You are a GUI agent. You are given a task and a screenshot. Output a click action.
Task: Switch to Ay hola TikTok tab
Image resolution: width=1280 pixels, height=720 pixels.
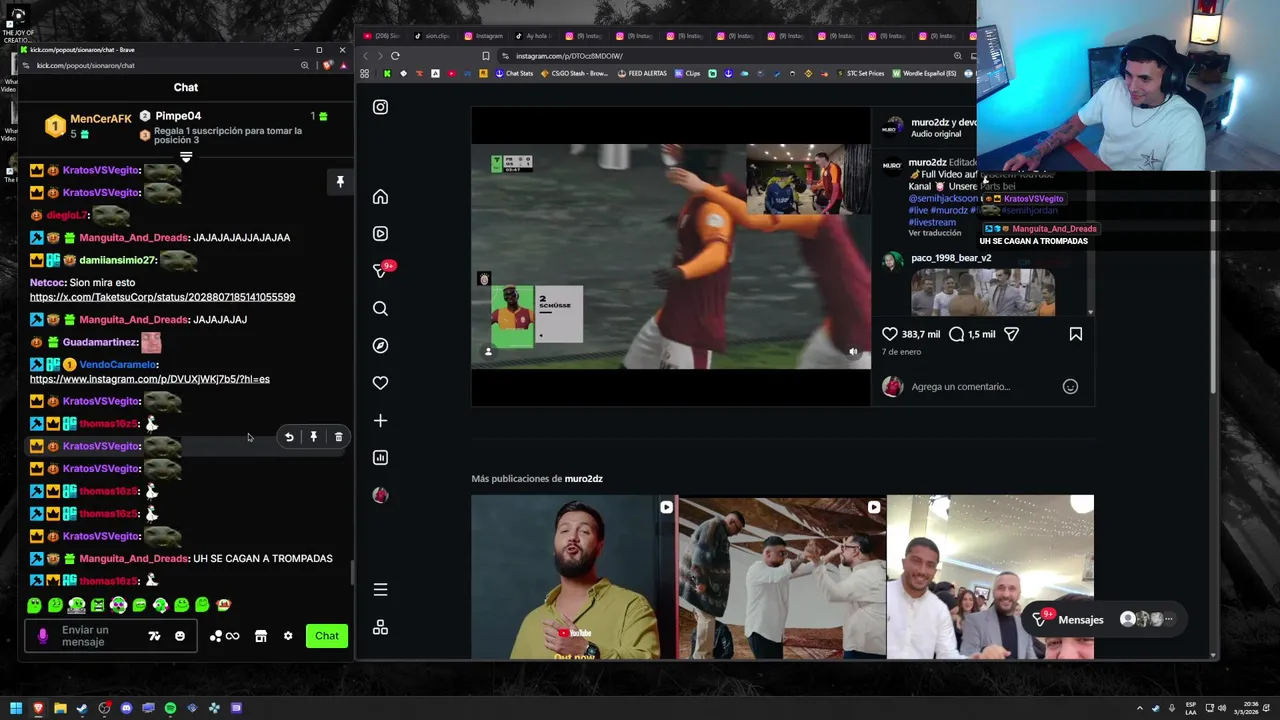pyautogui.click(x=534, y=36)
